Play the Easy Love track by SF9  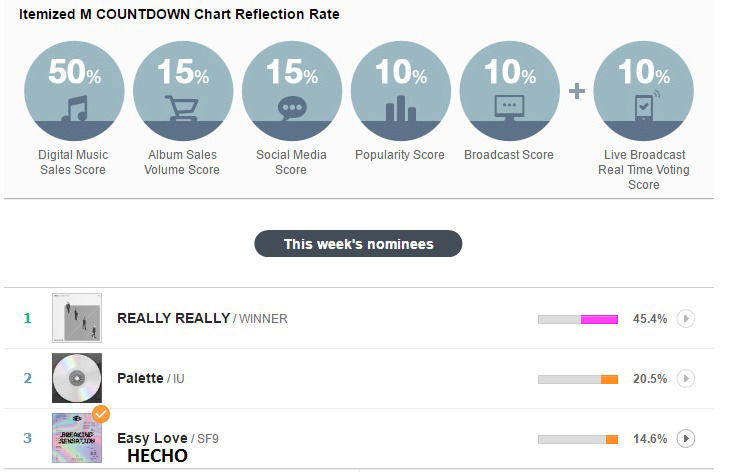pos(685,438)
